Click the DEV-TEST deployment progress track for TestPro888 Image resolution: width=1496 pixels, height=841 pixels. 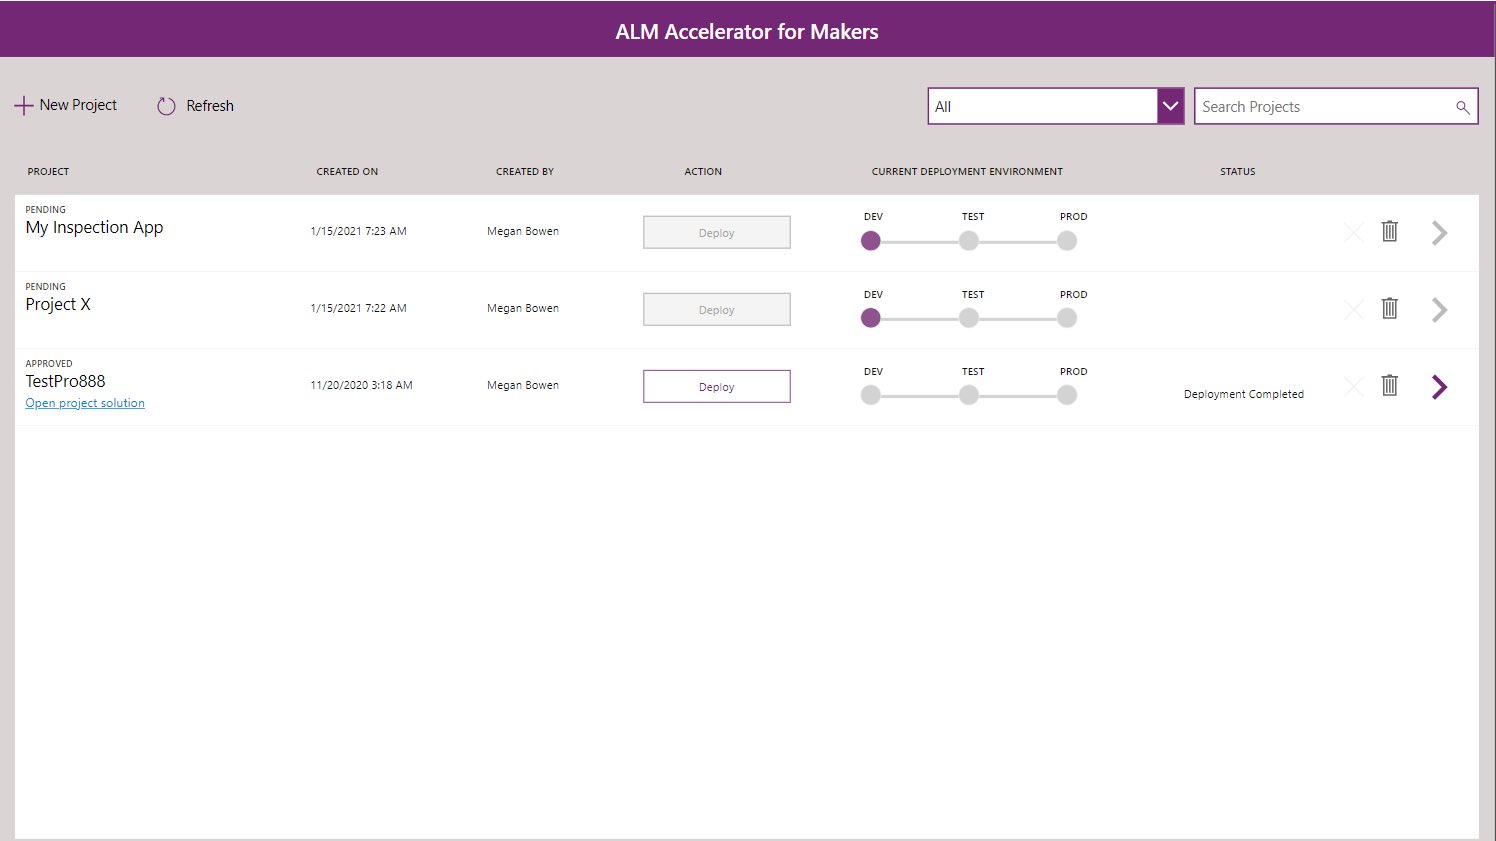919,395
